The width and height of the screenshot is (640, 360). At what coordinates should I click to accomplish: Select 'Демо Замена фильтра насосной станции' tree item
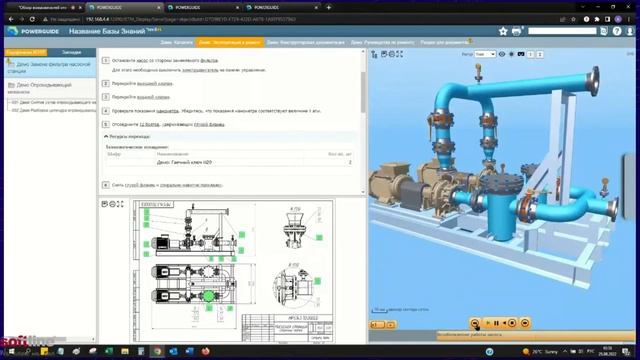coord(50,67)
